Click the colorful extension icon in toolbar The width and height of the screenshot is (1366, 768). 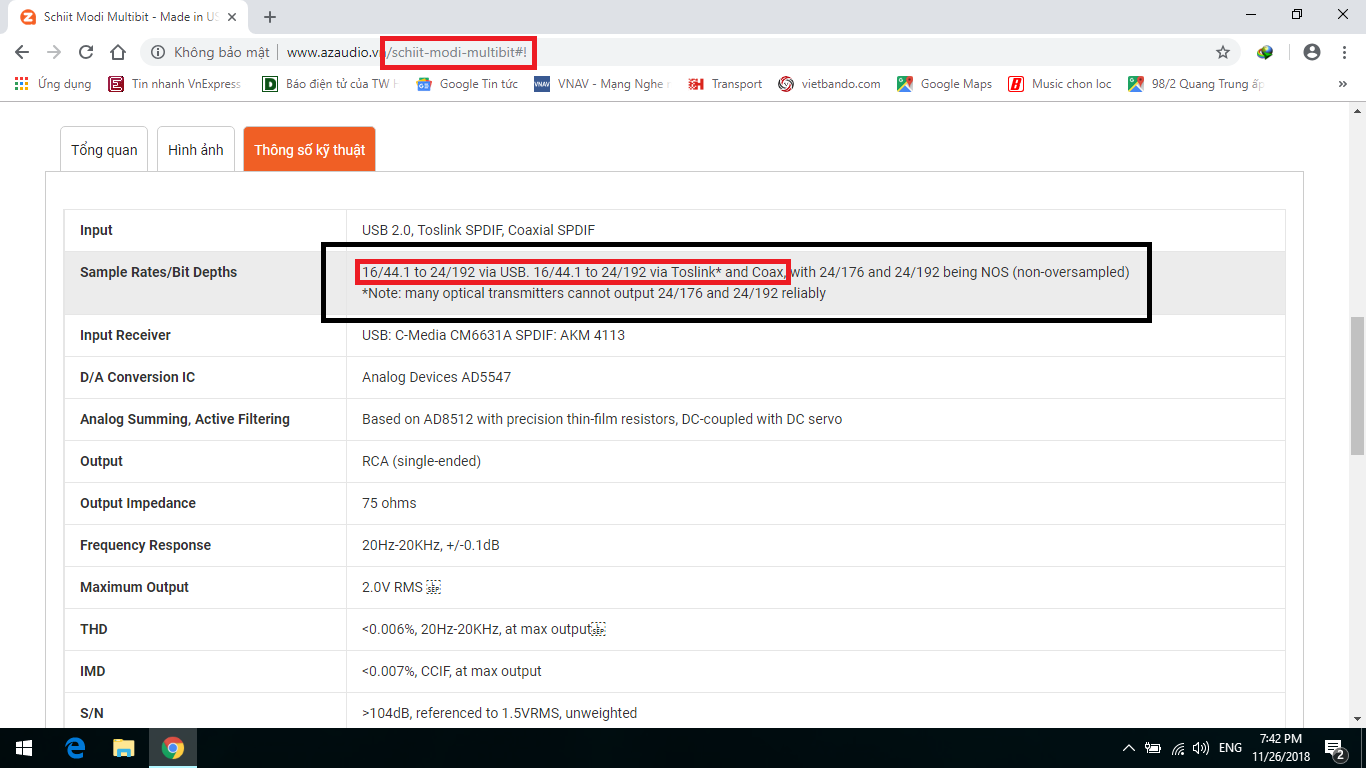click(1265, 52)
